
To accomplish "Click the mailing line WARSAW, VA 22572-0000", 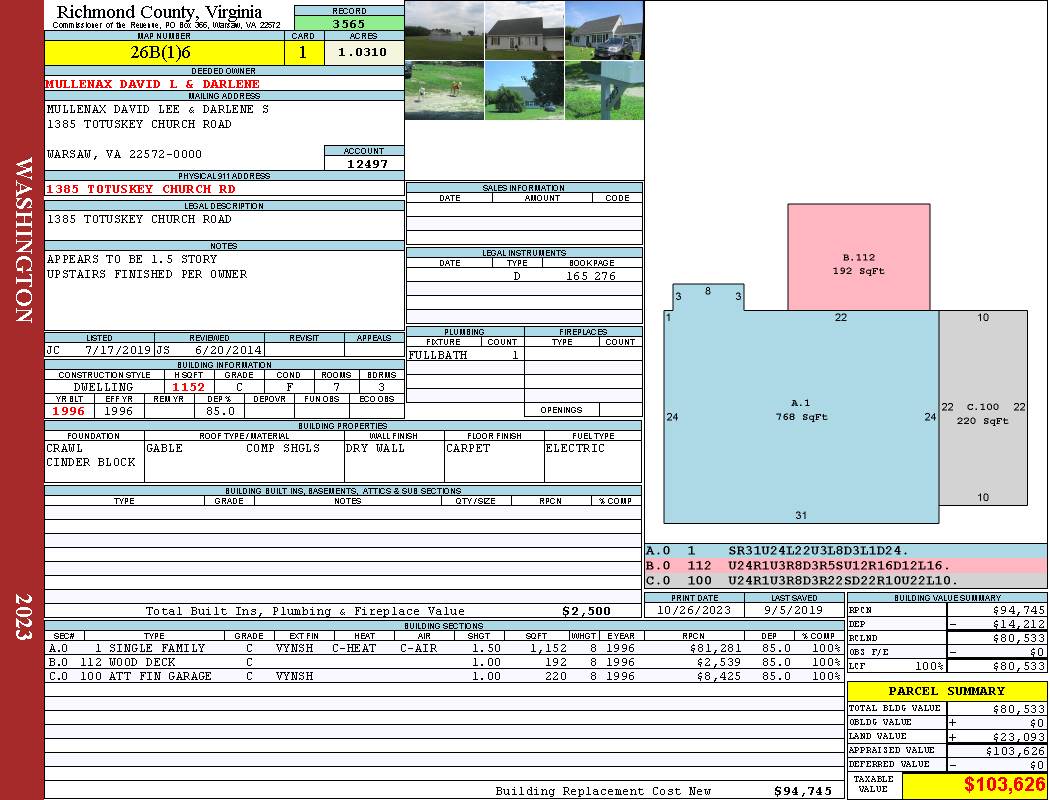I will [x=124, y=154].
